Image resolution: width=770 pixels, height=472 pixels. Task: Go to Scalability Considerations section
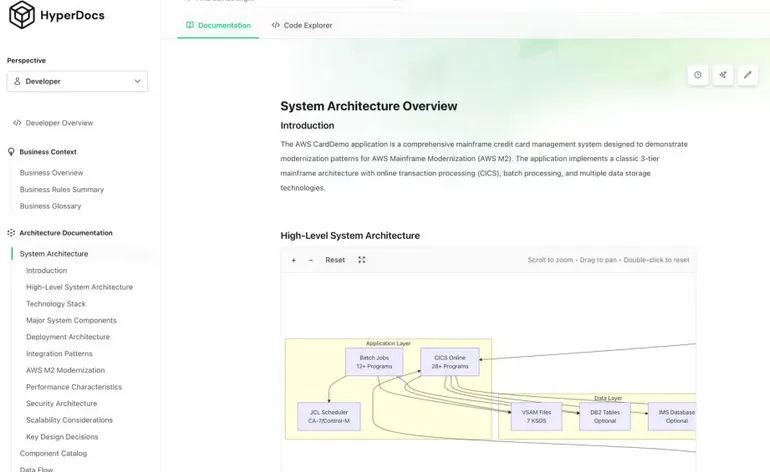(x=70, y=420)
